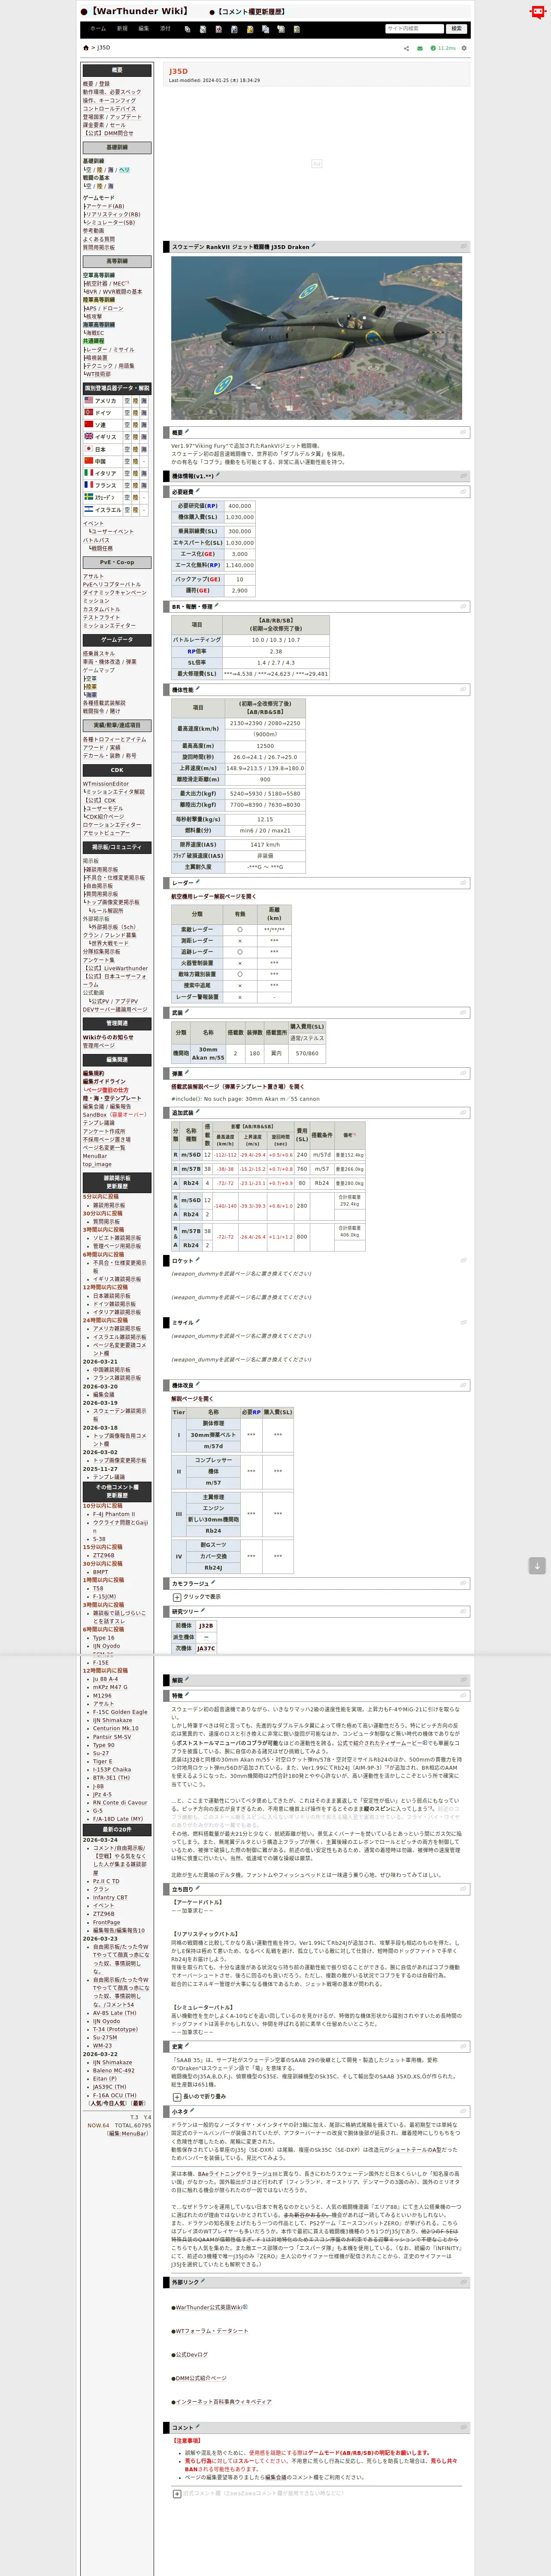This screenshot has height=2576, width=551.
Task: Open the F-15C Golden Eagle sidebar link
Action: pos(120,1712)
